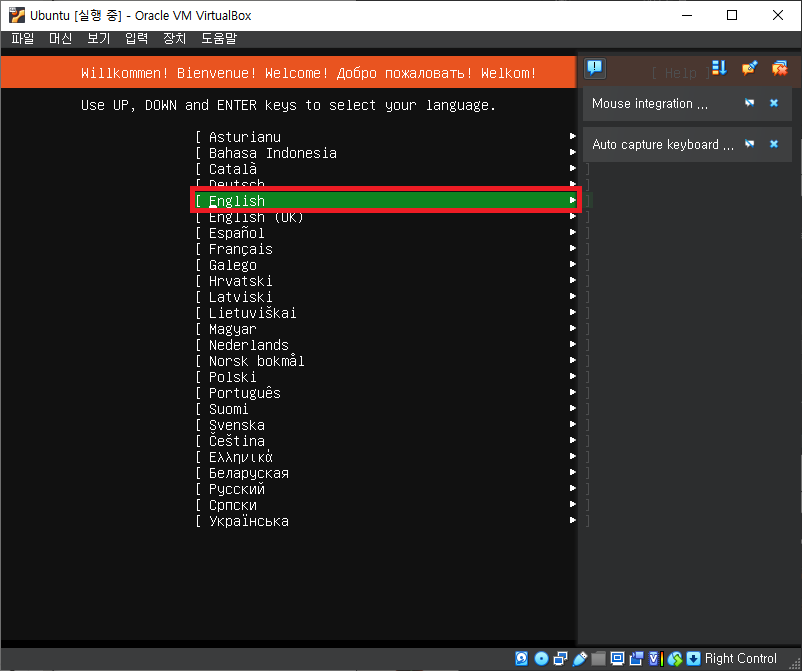
Task: Open the 입력 menu
Action: (x=137, y=38)
